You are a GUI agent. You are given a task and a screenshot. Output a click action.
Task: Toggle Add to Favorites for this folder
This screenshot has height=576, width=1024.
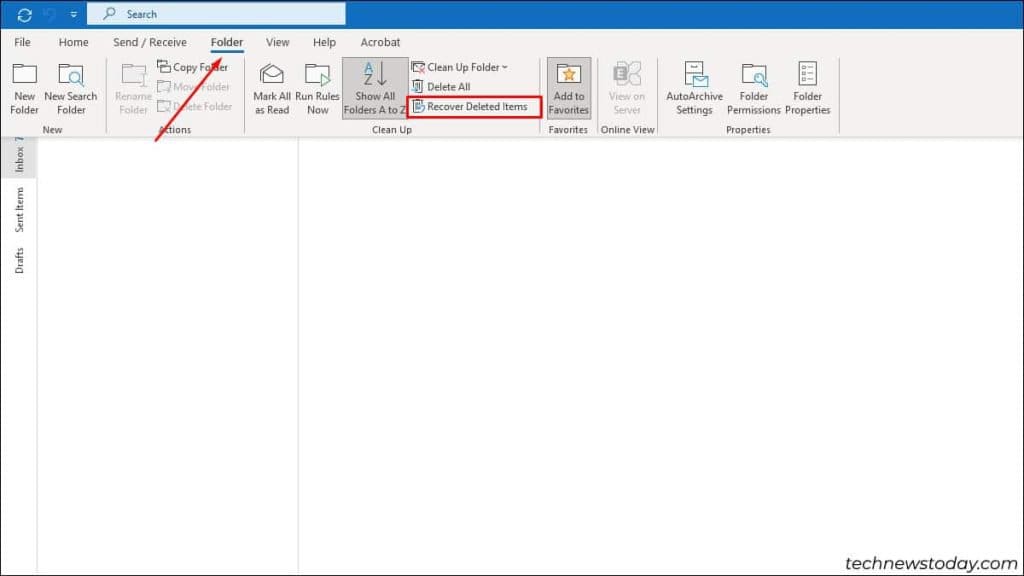tap(568, 88)
